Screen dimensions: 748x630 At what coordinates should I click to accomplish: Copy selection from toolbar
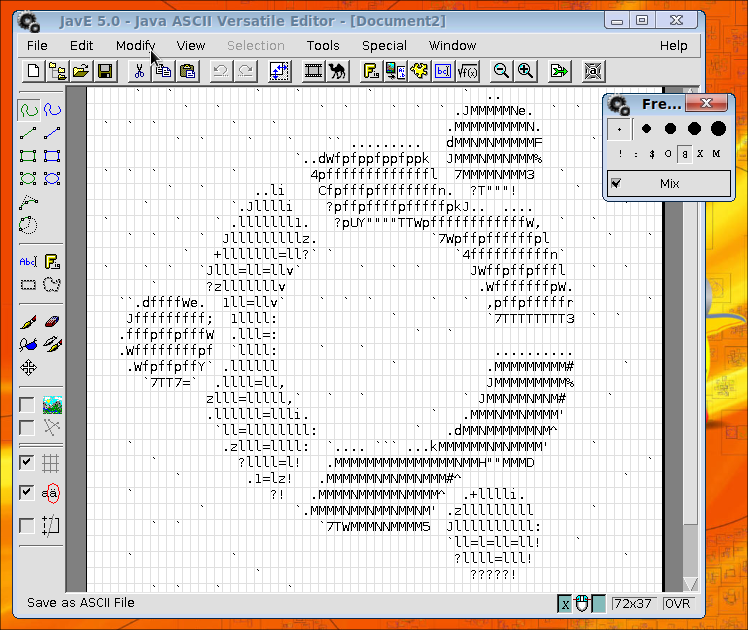164,72
